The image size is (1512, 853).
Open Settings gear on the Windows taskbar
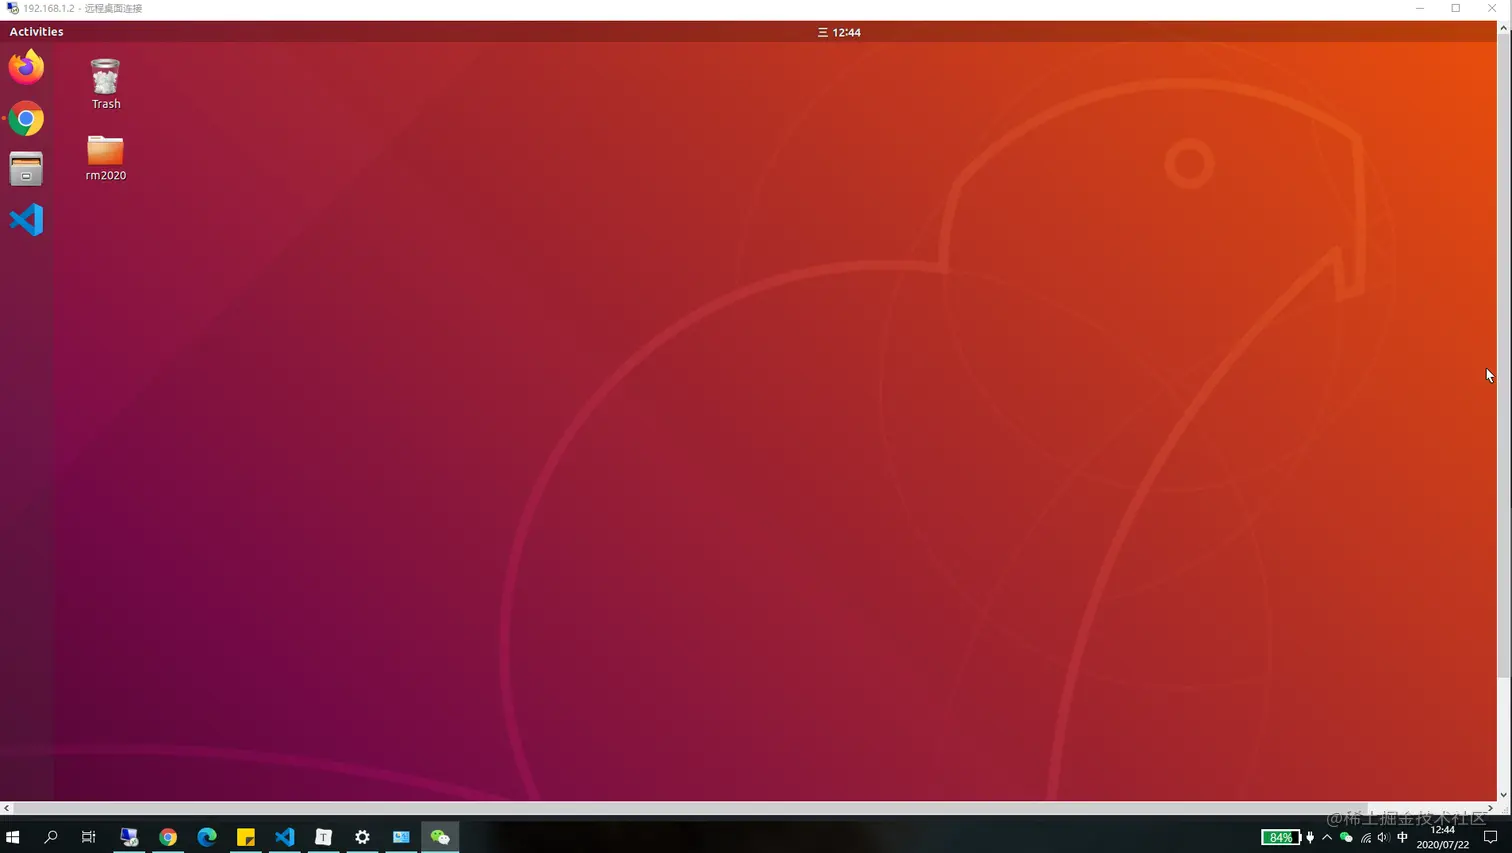pyautogui.click(x=362, y=837)
